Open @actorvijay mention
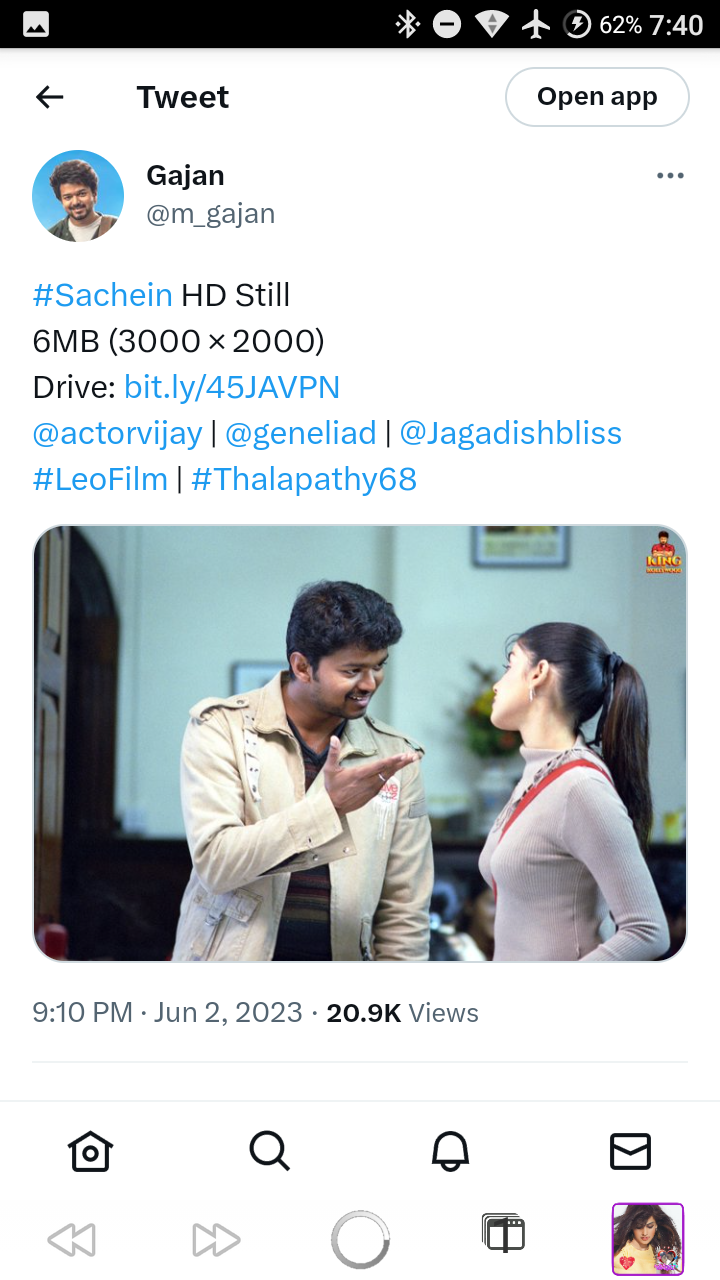This screenshot has height=1280, width=720. coord(118,433)
